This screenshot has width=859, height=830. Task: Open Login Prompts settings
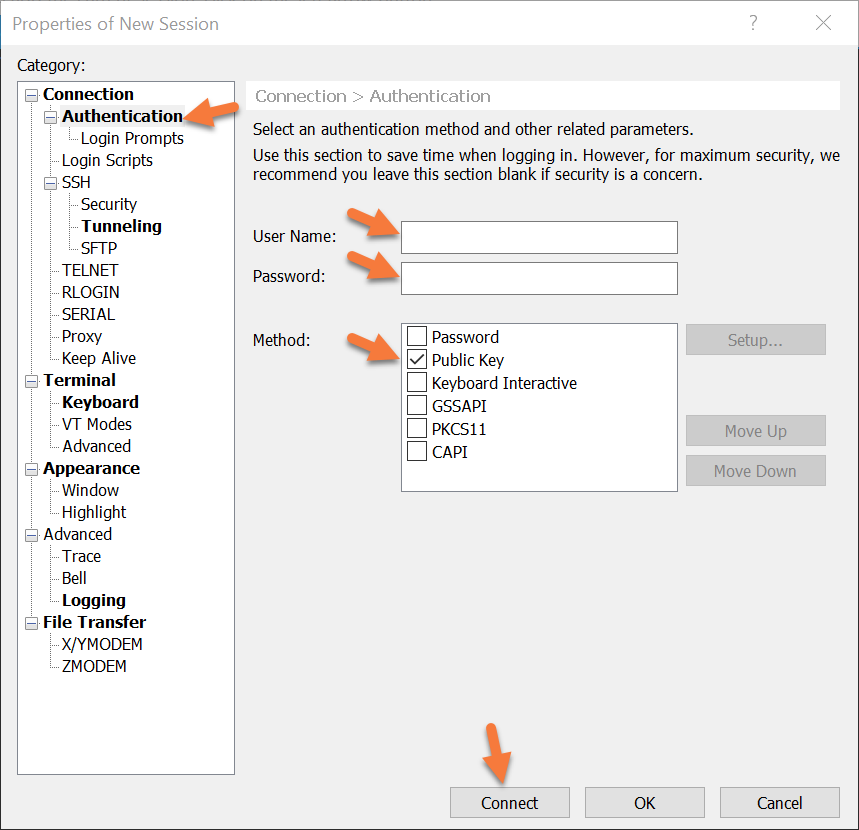pos(132,138)
